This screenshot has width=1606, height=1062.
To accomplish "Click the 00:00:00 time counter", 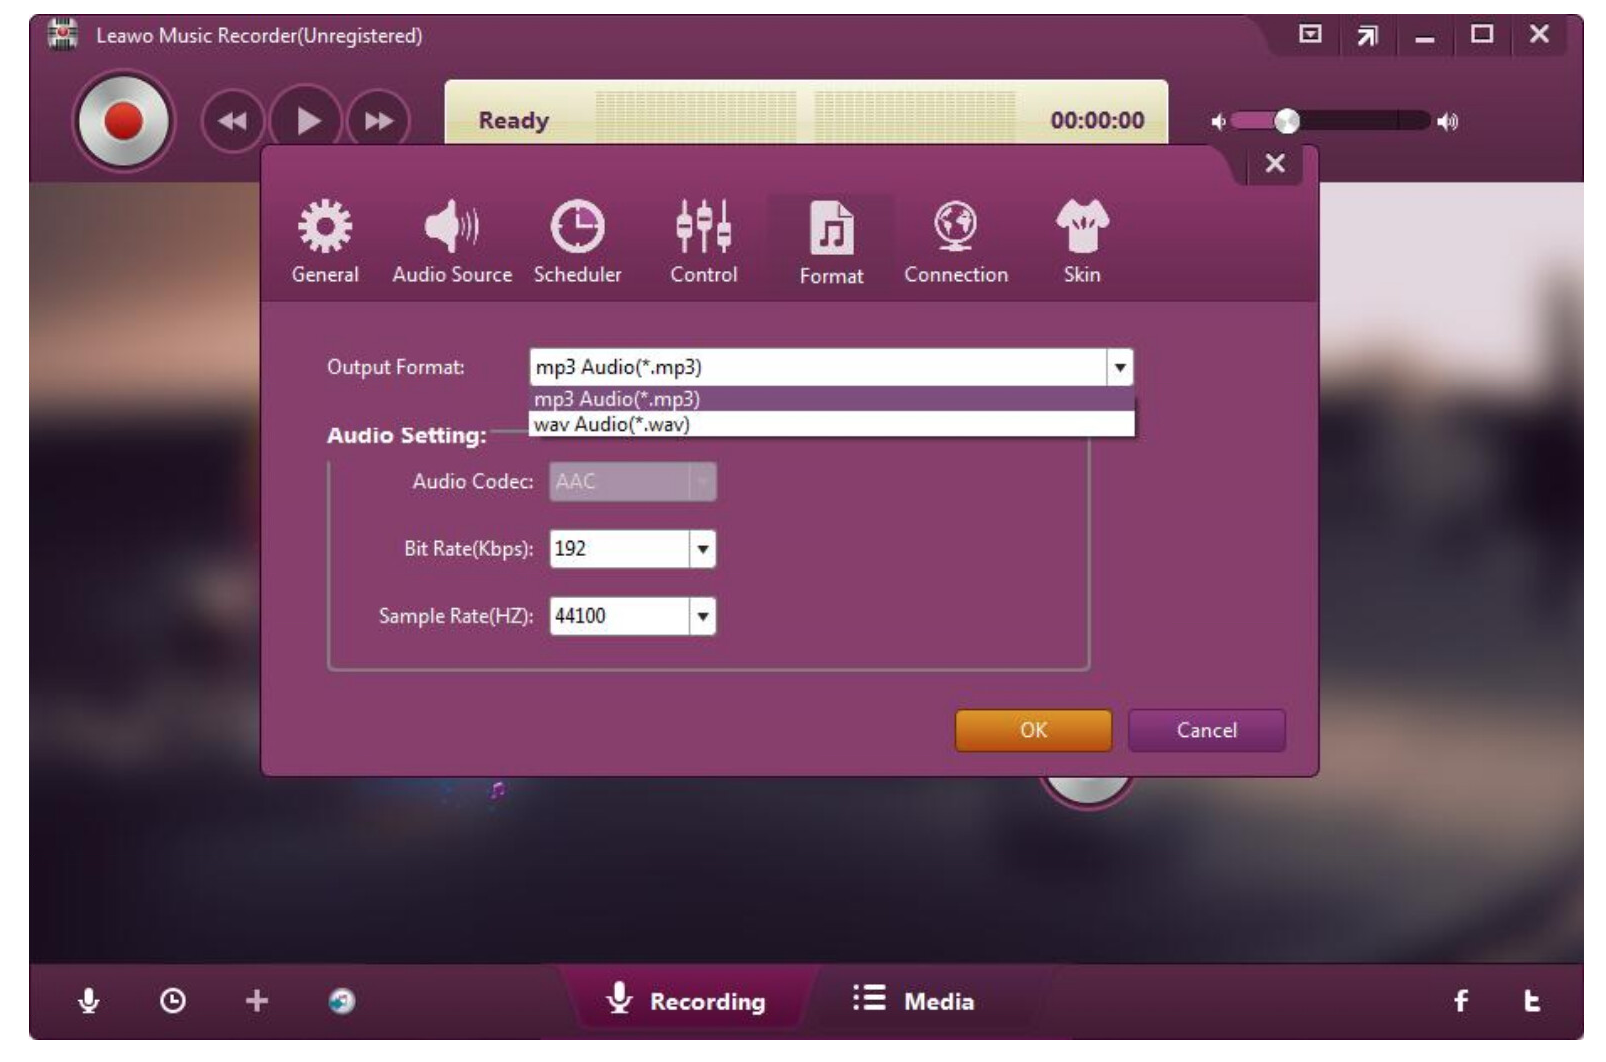I will pyautogui.click(x=1097, y=121).
